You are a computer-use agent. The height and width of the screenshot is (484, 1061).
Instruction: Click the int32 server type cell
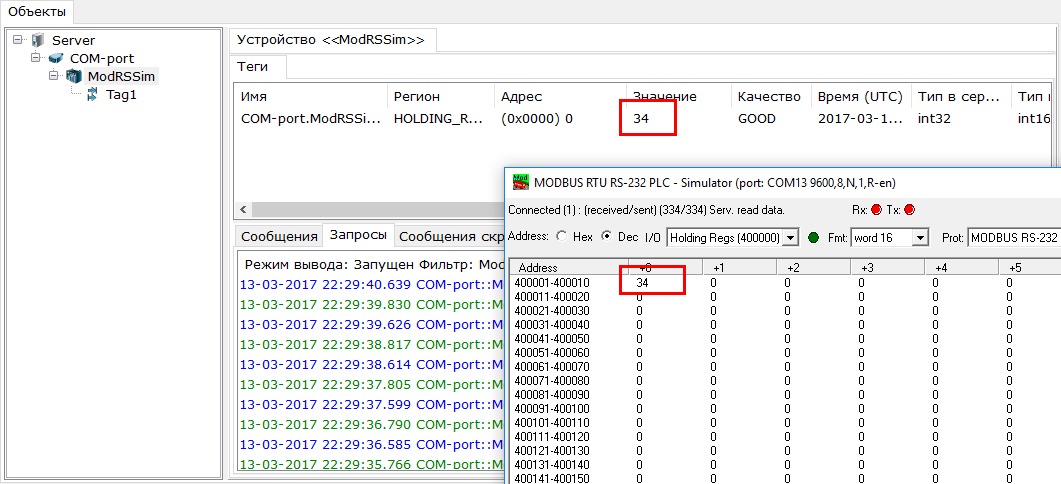934,118
